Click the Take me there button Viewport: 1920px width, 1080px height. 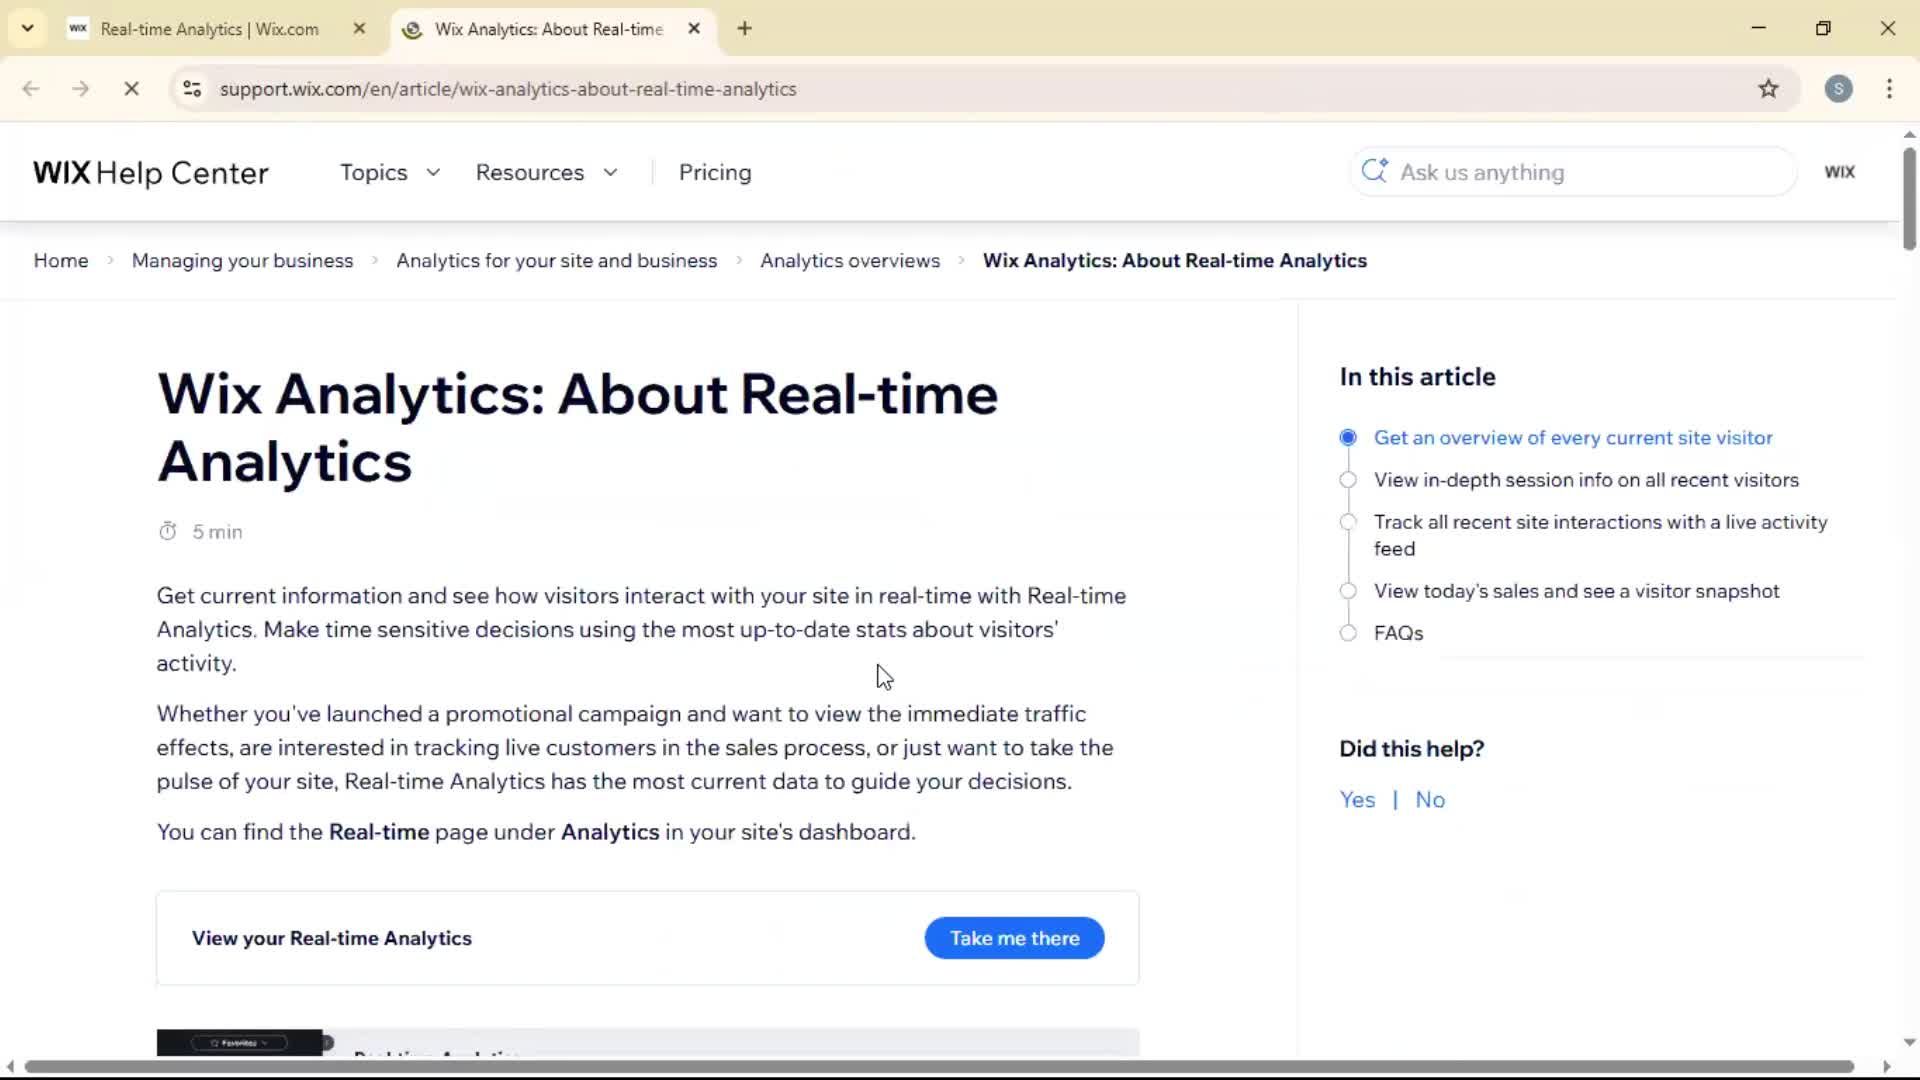coord(1014,938)
